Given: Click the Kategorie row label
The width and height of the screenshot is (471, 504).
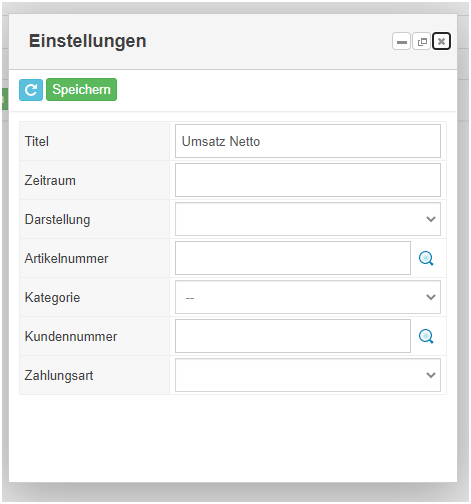Looking at the screenshot, I should [52, 297].
